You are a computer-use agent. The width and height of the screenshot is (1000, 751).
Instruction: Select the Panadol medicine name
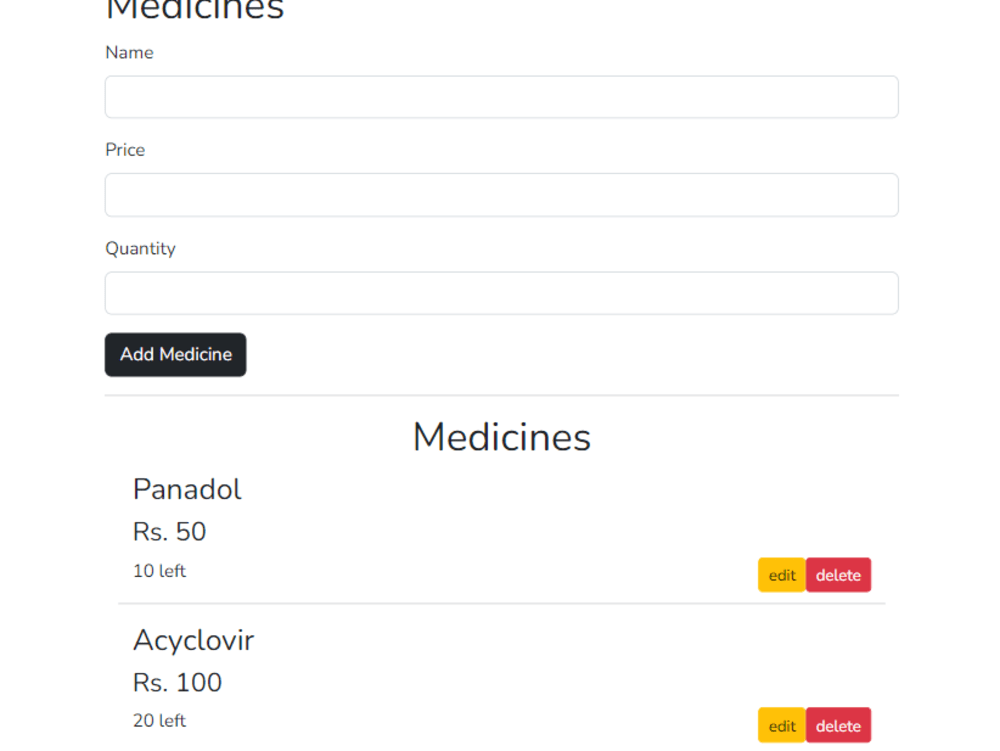[187, 489]
